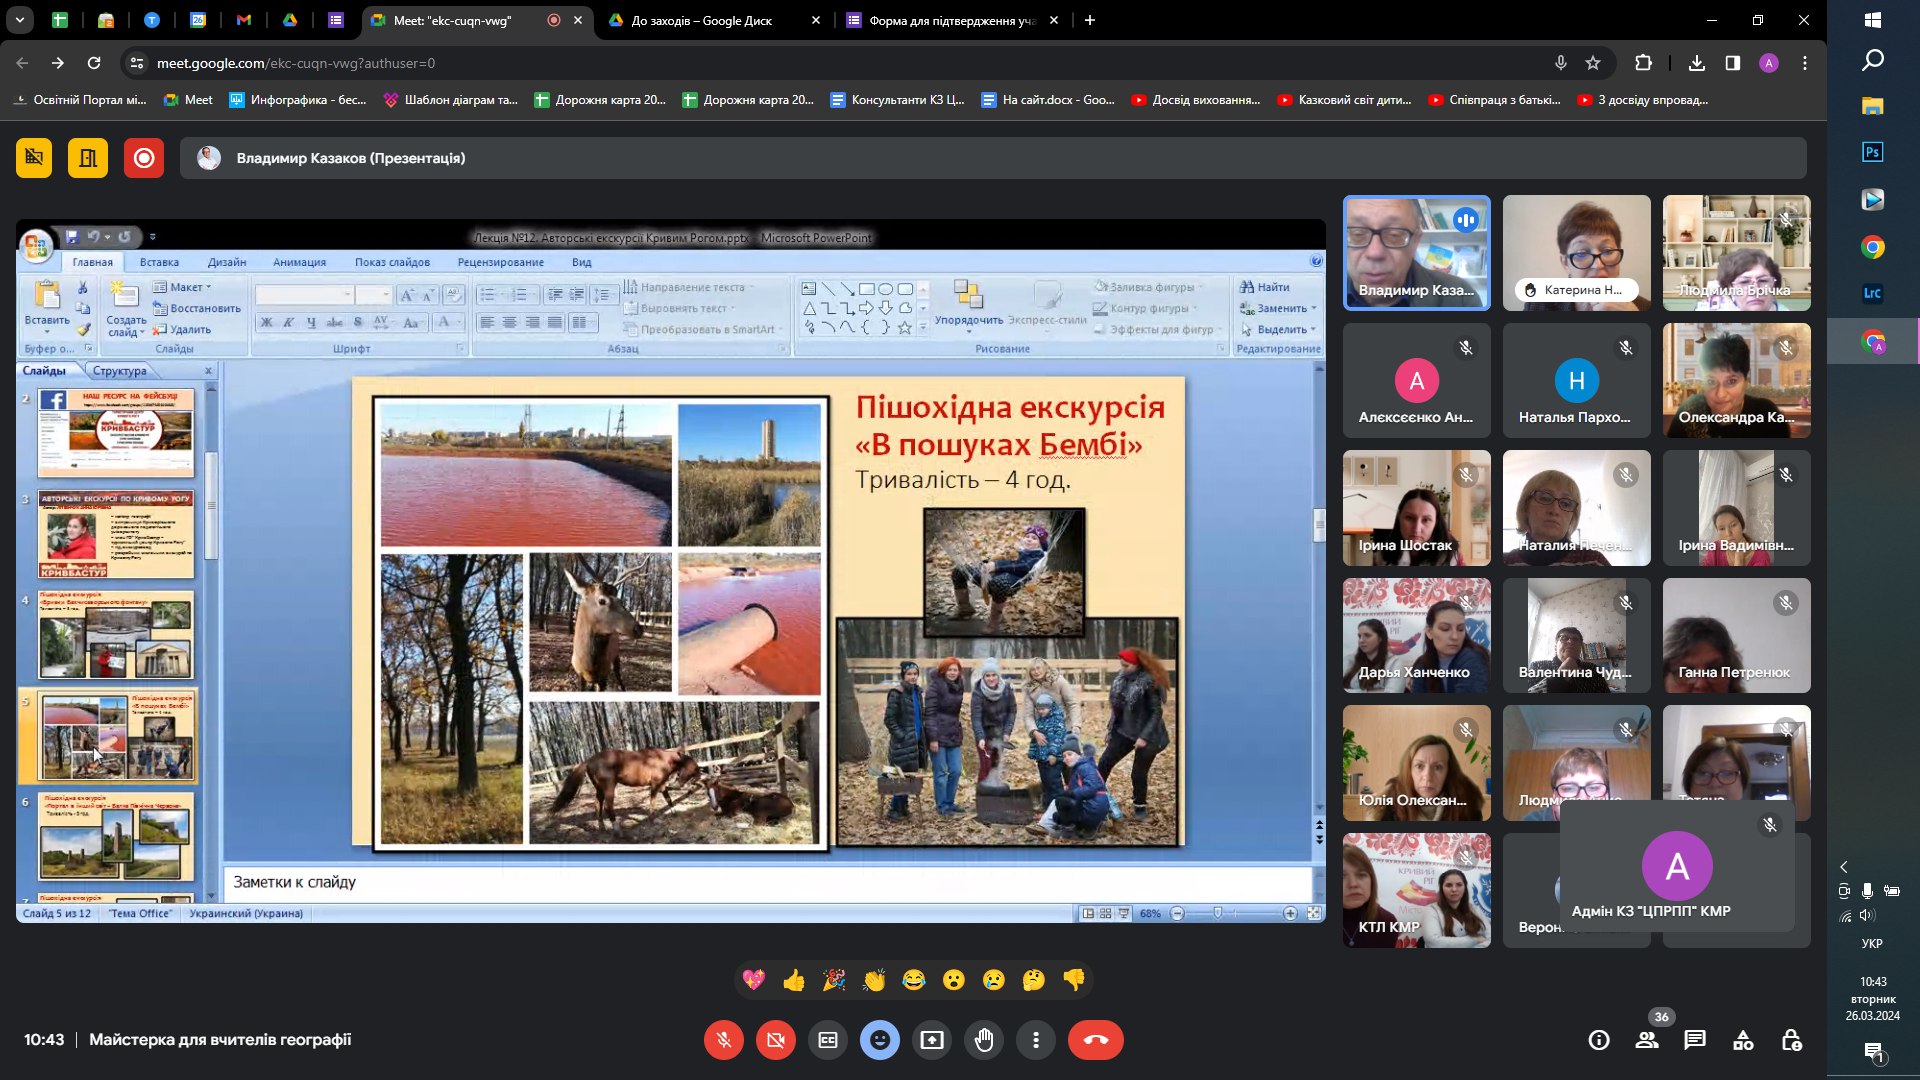Open the Вставка ribbon tab in PowerPoint
Image resolution: width=1920 pixels, height=1080 pixels.
(x=159, y=262)
